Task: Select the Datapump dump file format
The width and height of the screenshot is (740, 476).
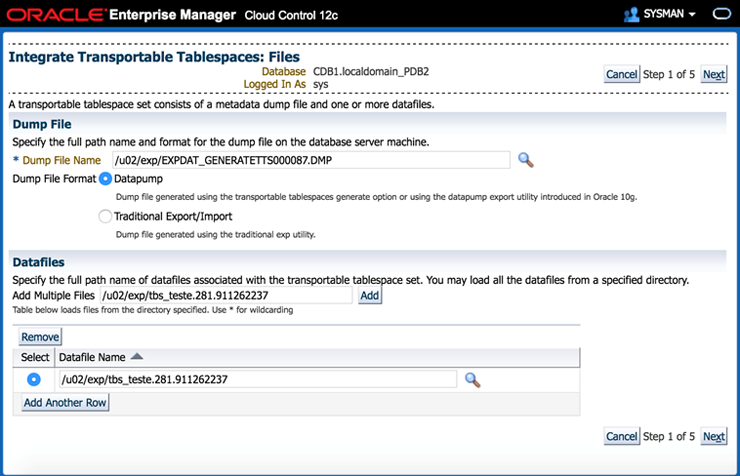Action: point(106,178)
